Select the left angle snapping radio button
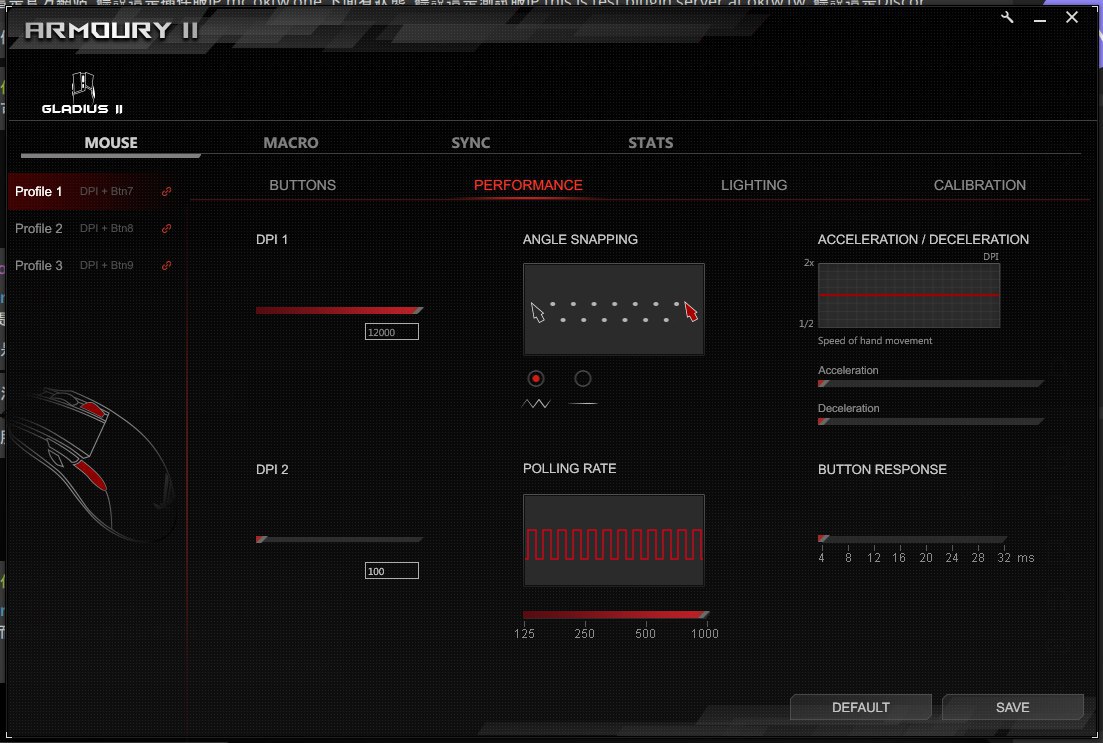The height and width of the screenshot is (743, 1103). 536,379
